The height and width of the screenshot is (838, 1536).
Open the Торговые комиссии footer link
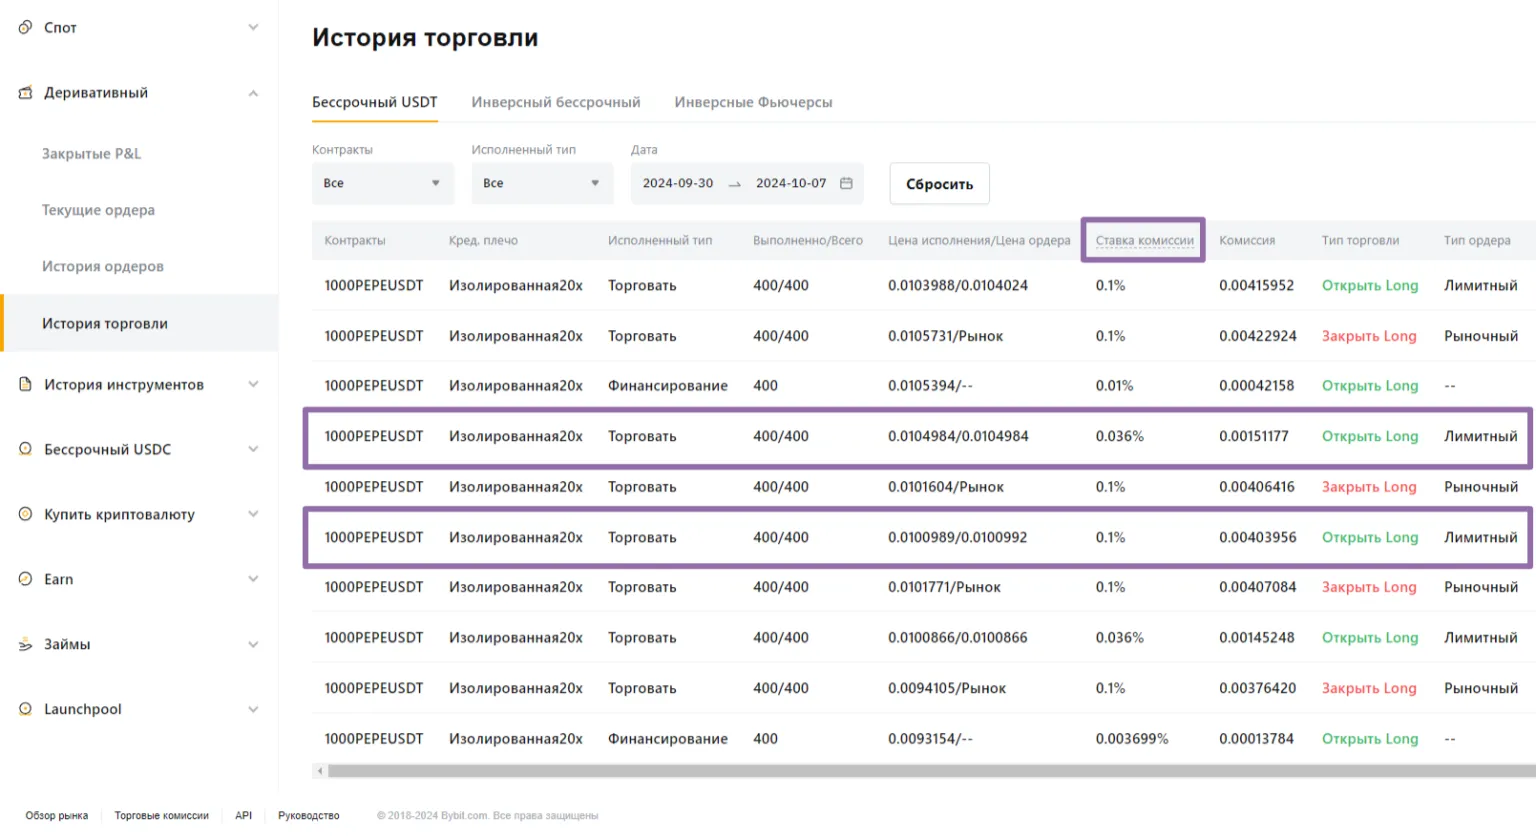click(161, 815)
